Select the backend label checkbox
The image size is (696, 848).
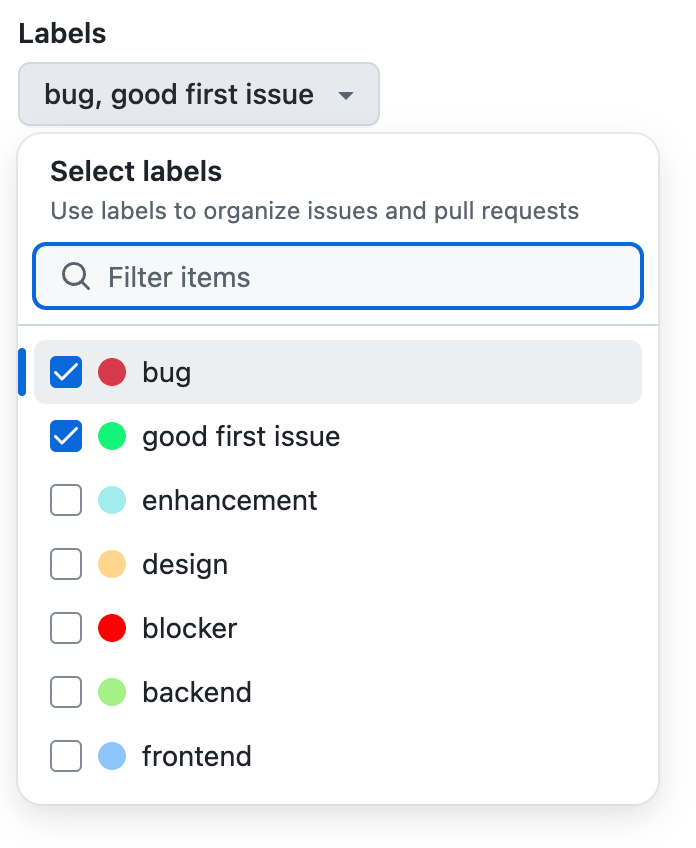66,692
